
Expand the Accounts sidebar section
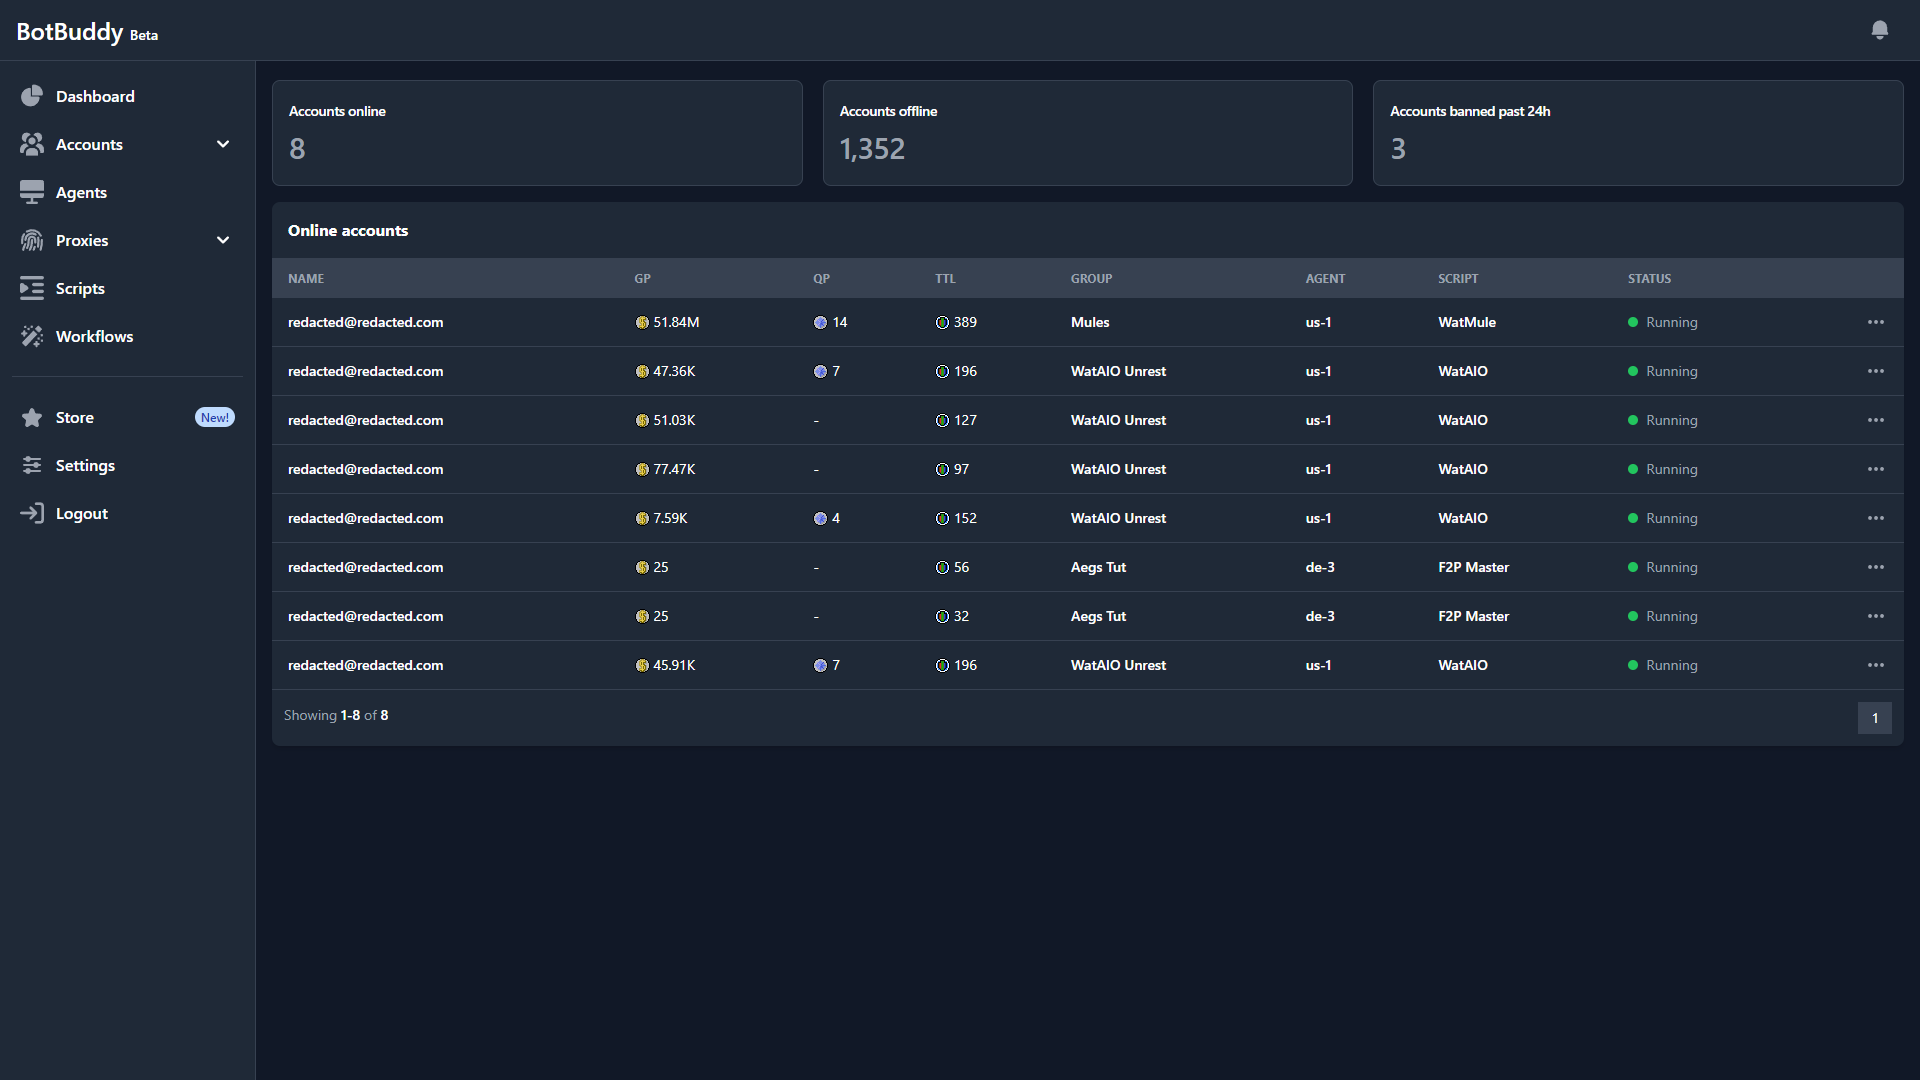tap(223, 144)
